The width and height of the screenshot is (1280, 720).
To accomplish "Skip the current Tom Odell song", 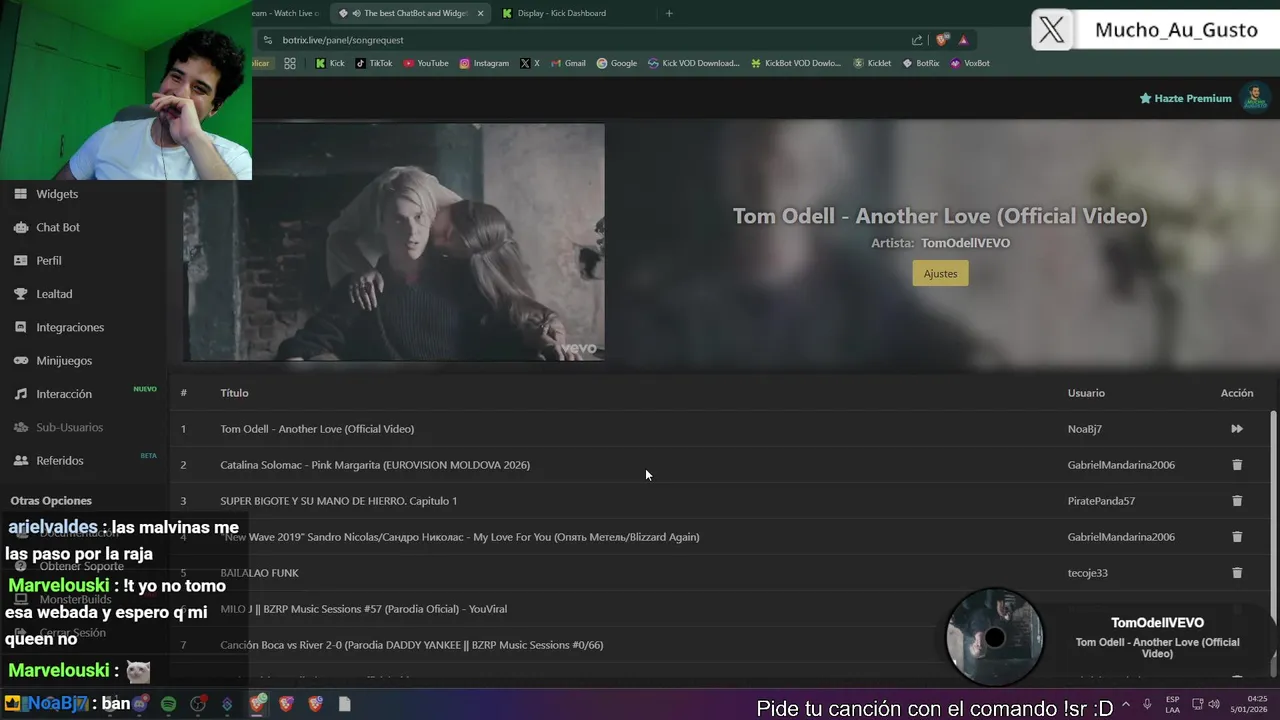I will 1237,429.
